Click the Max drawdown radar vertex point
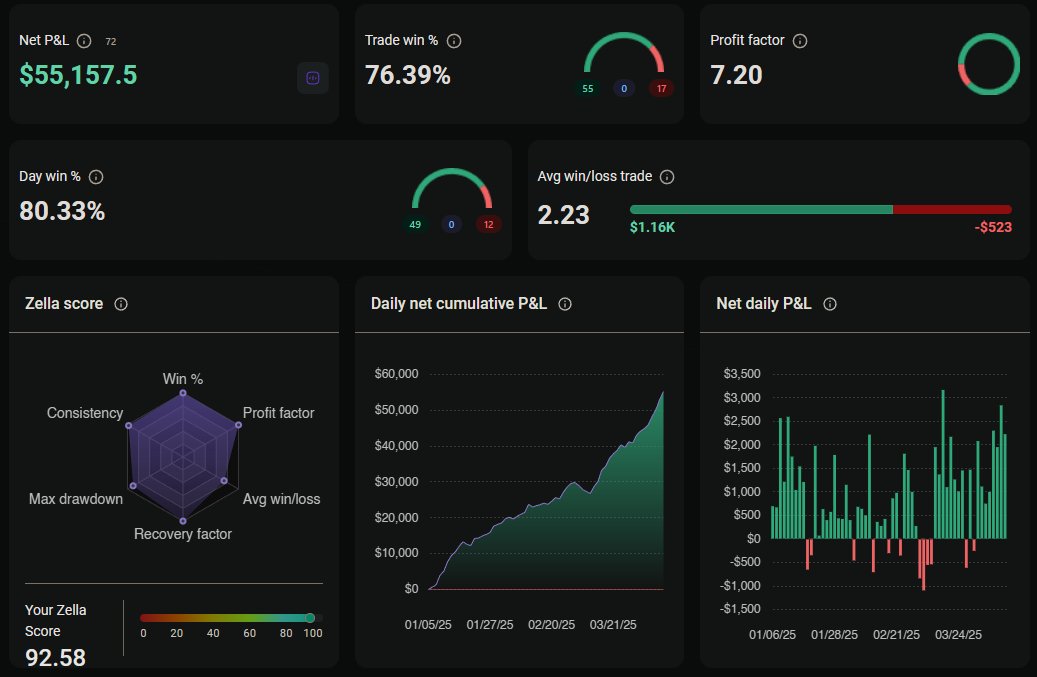Screen dimensions: 1037x677 134,486
